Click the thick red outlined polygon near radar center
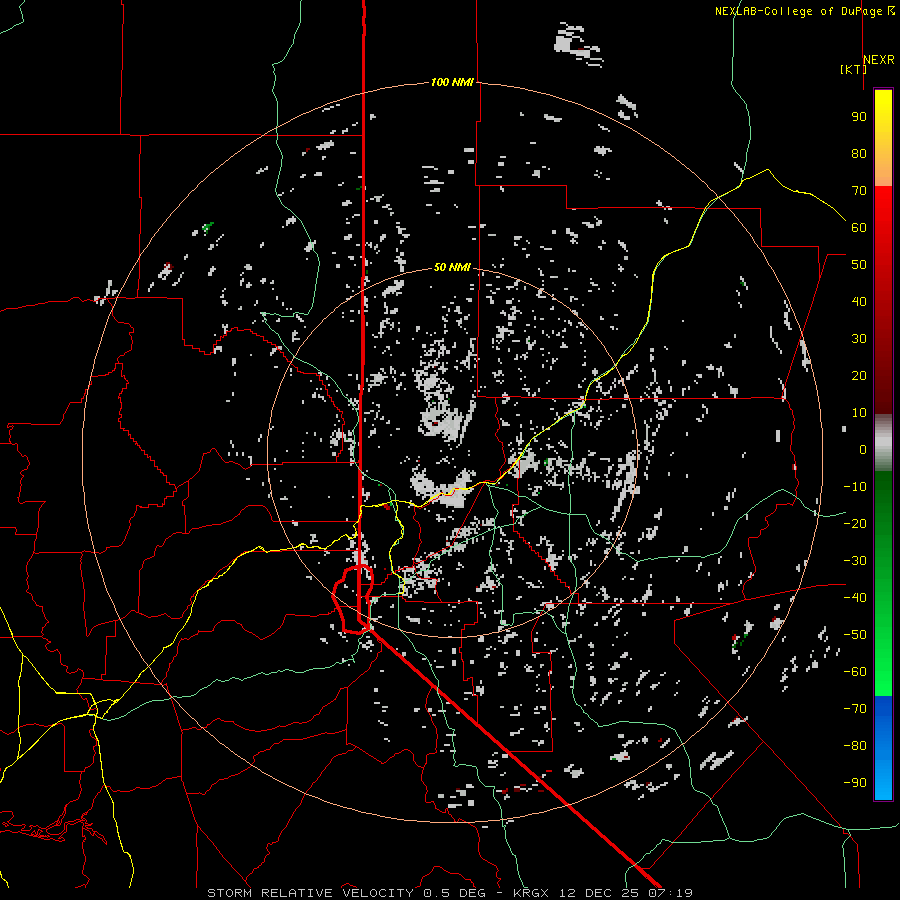Screen dimensions: 900x900 pos(353,600)
